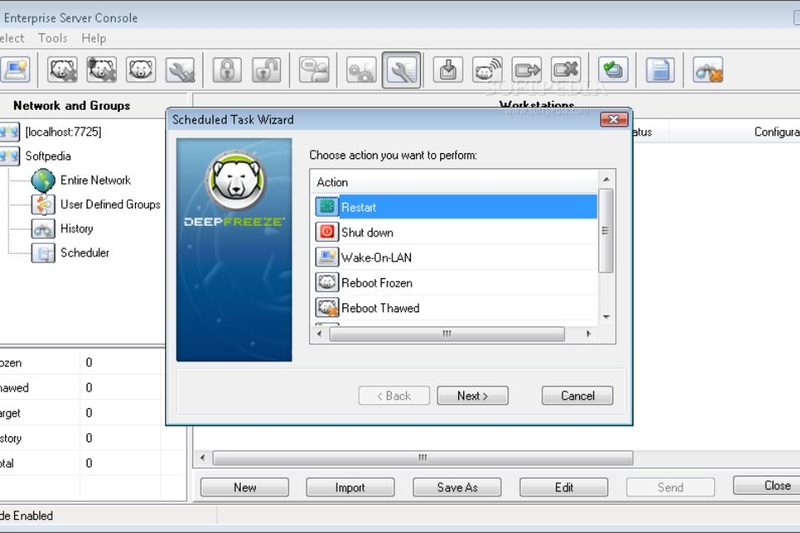Click the grayed wrench with X toolbar icon
Screen dimensions: 800x533
point(180,70)
